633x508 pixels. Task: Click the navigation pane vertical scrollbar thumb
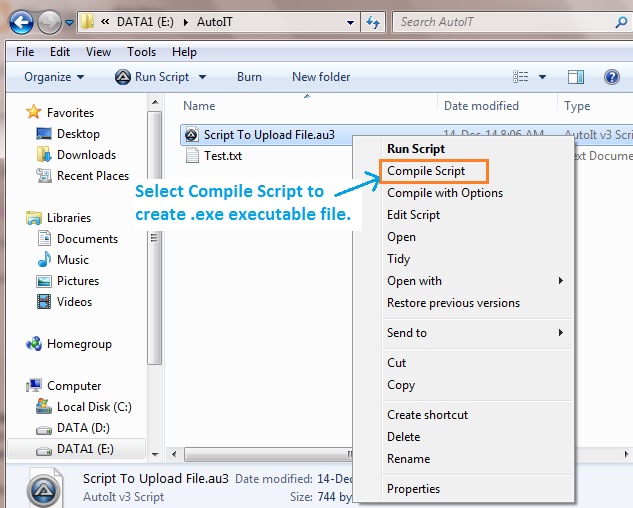click(x=155, y=238)
